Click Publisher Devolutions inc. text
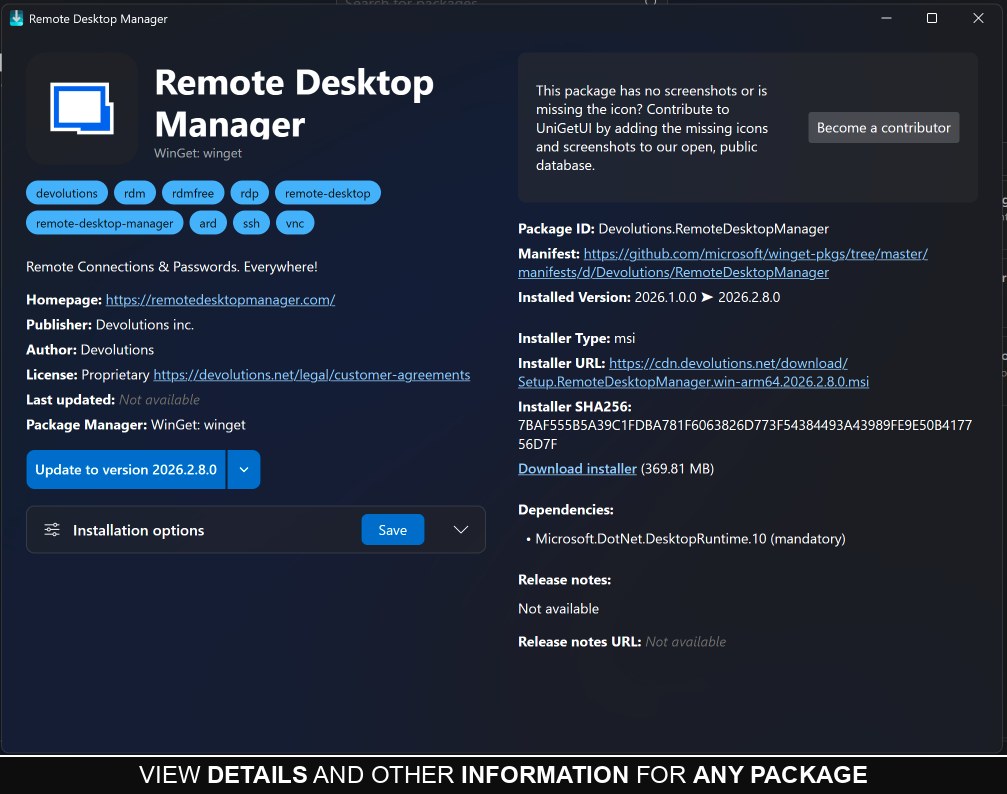 point(110,325)
